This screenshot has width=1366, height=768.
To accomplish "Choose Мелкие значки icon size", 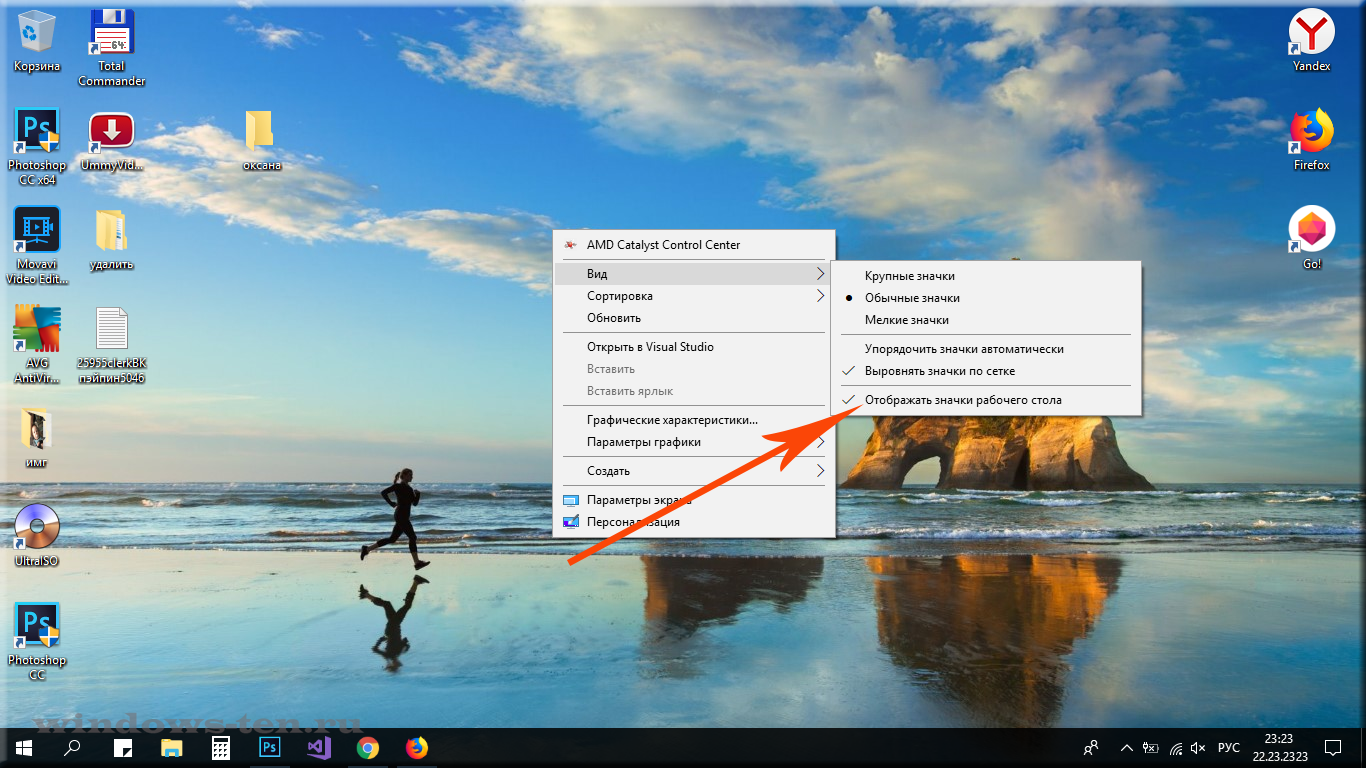I will (x=985, y=320).
